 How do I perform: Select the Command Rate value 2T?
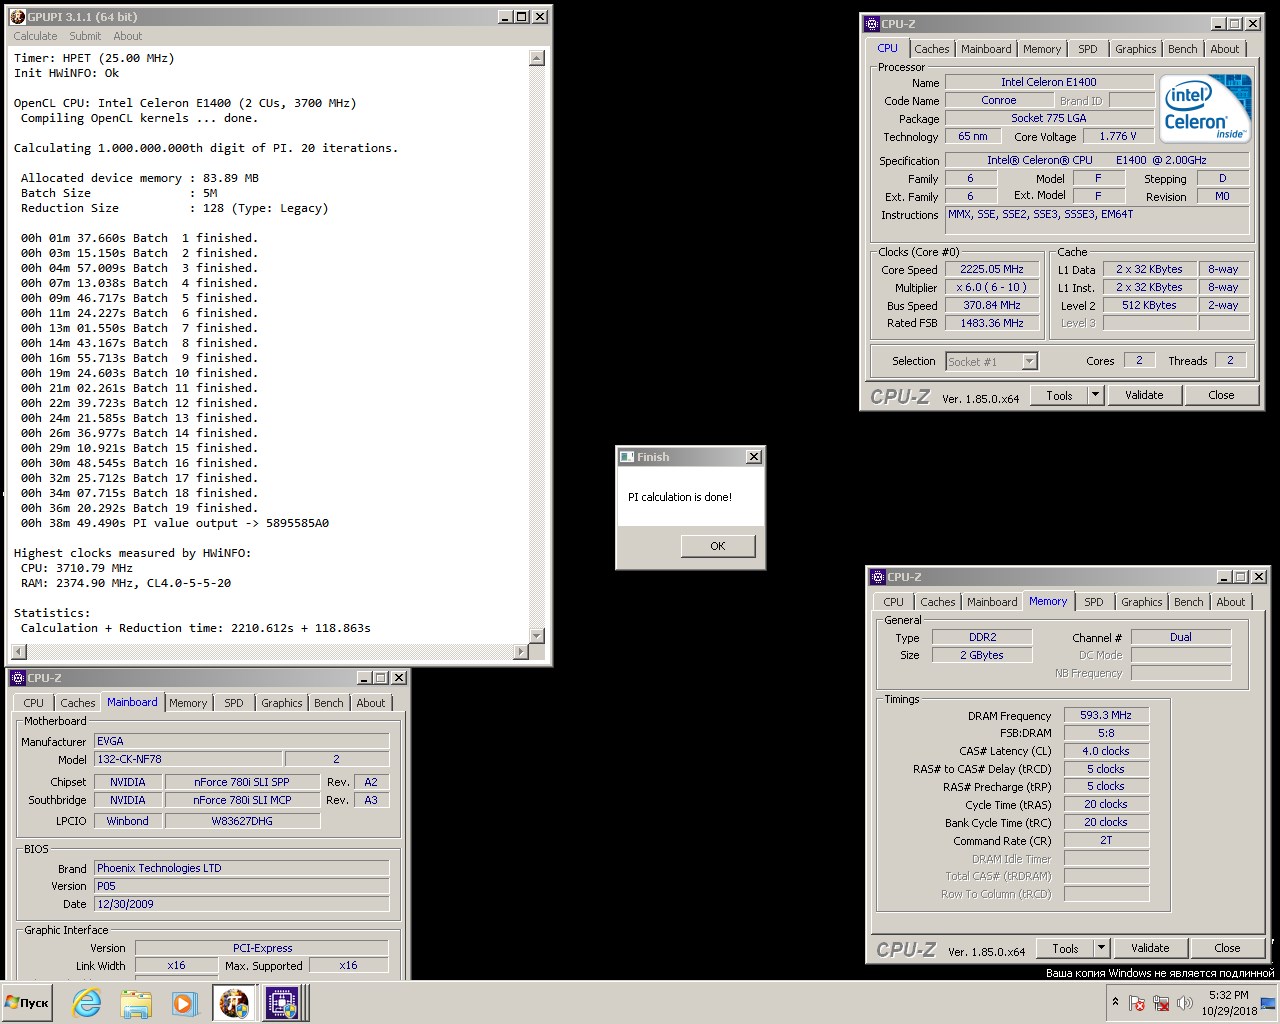(1106, 841)
